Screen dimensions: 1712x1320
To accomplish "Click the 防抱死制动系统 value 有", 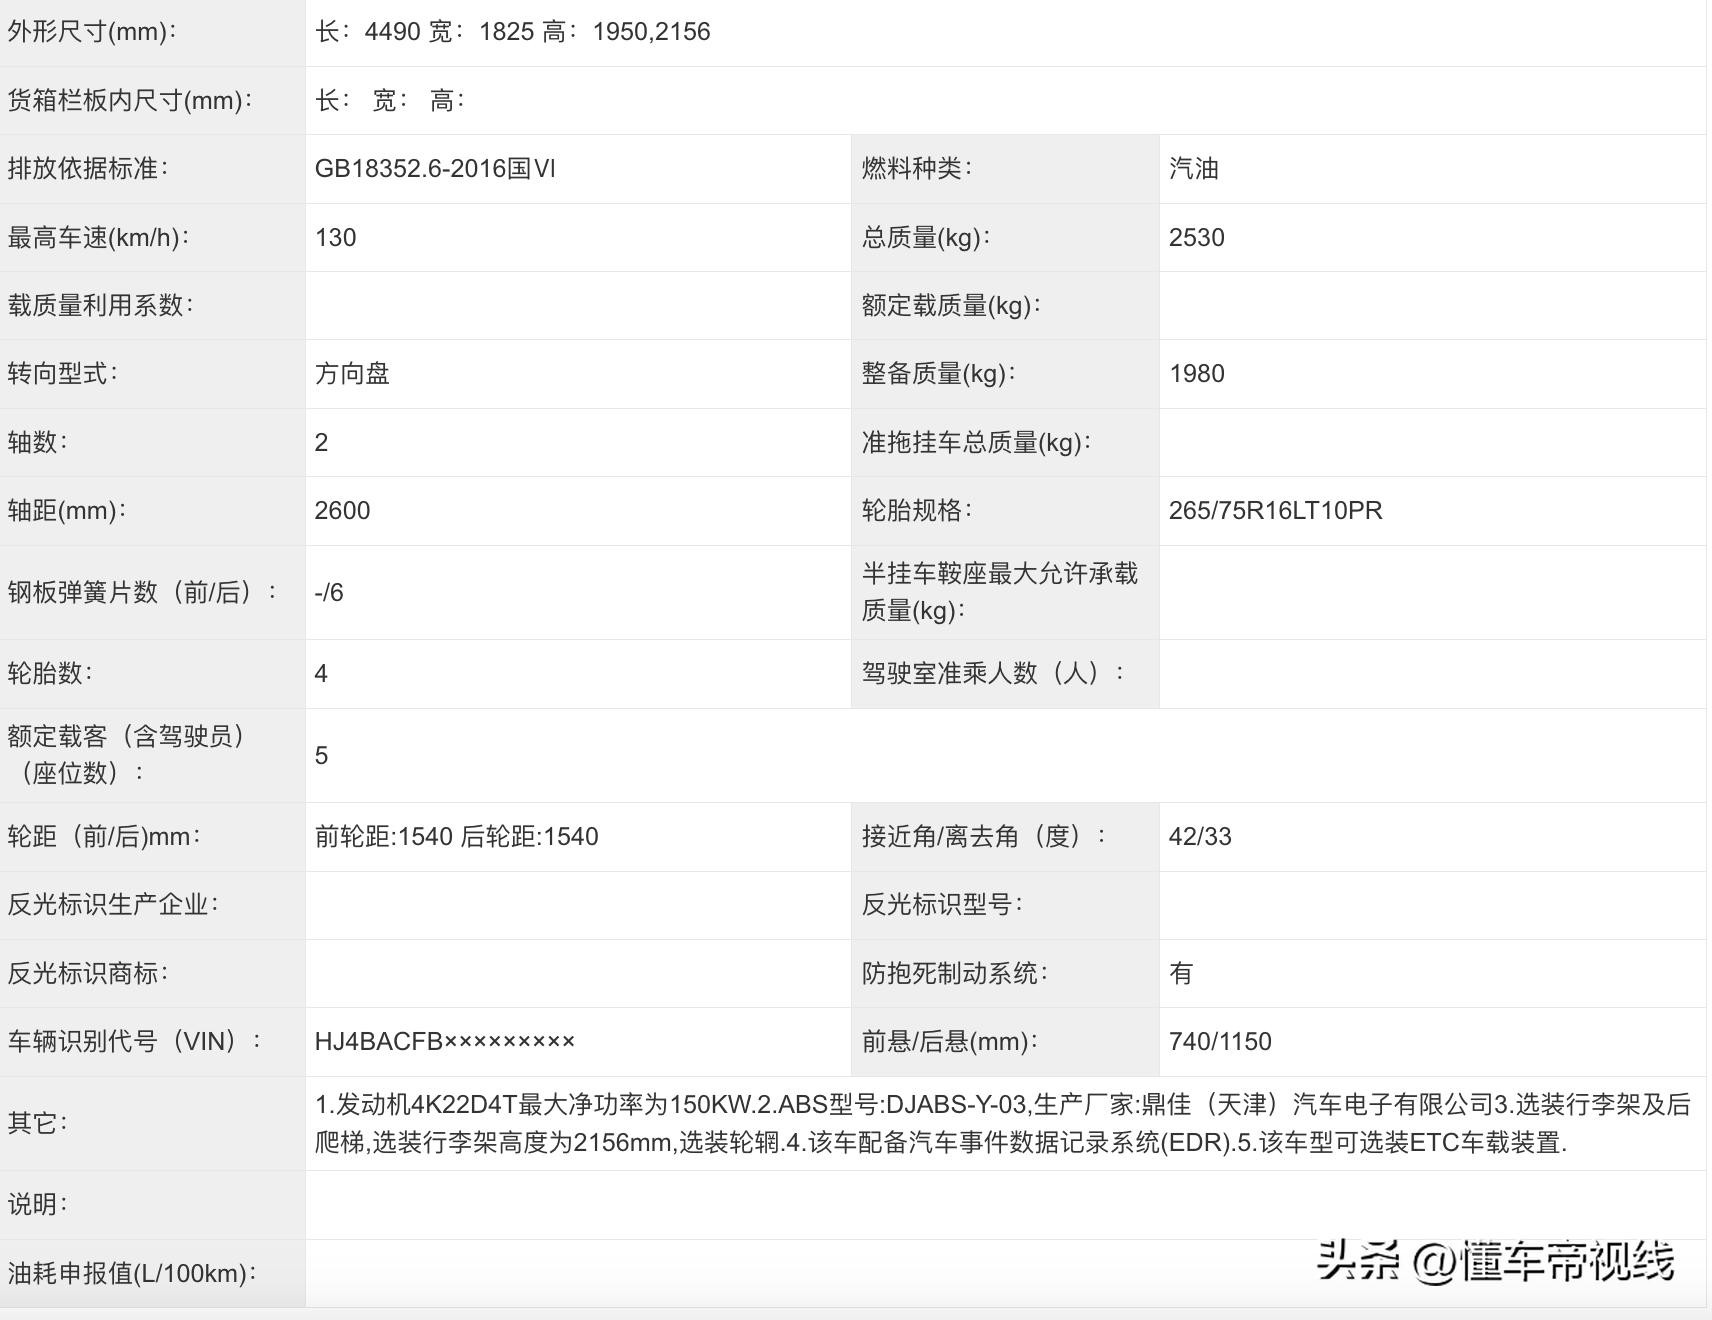I will 1181,974.
